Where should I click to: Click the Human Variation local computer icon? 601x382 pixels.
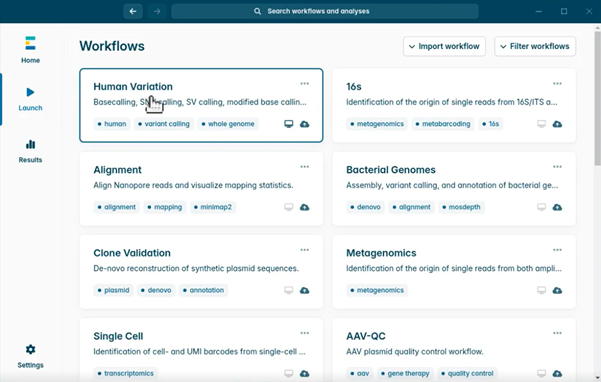(x=289, y=124)
